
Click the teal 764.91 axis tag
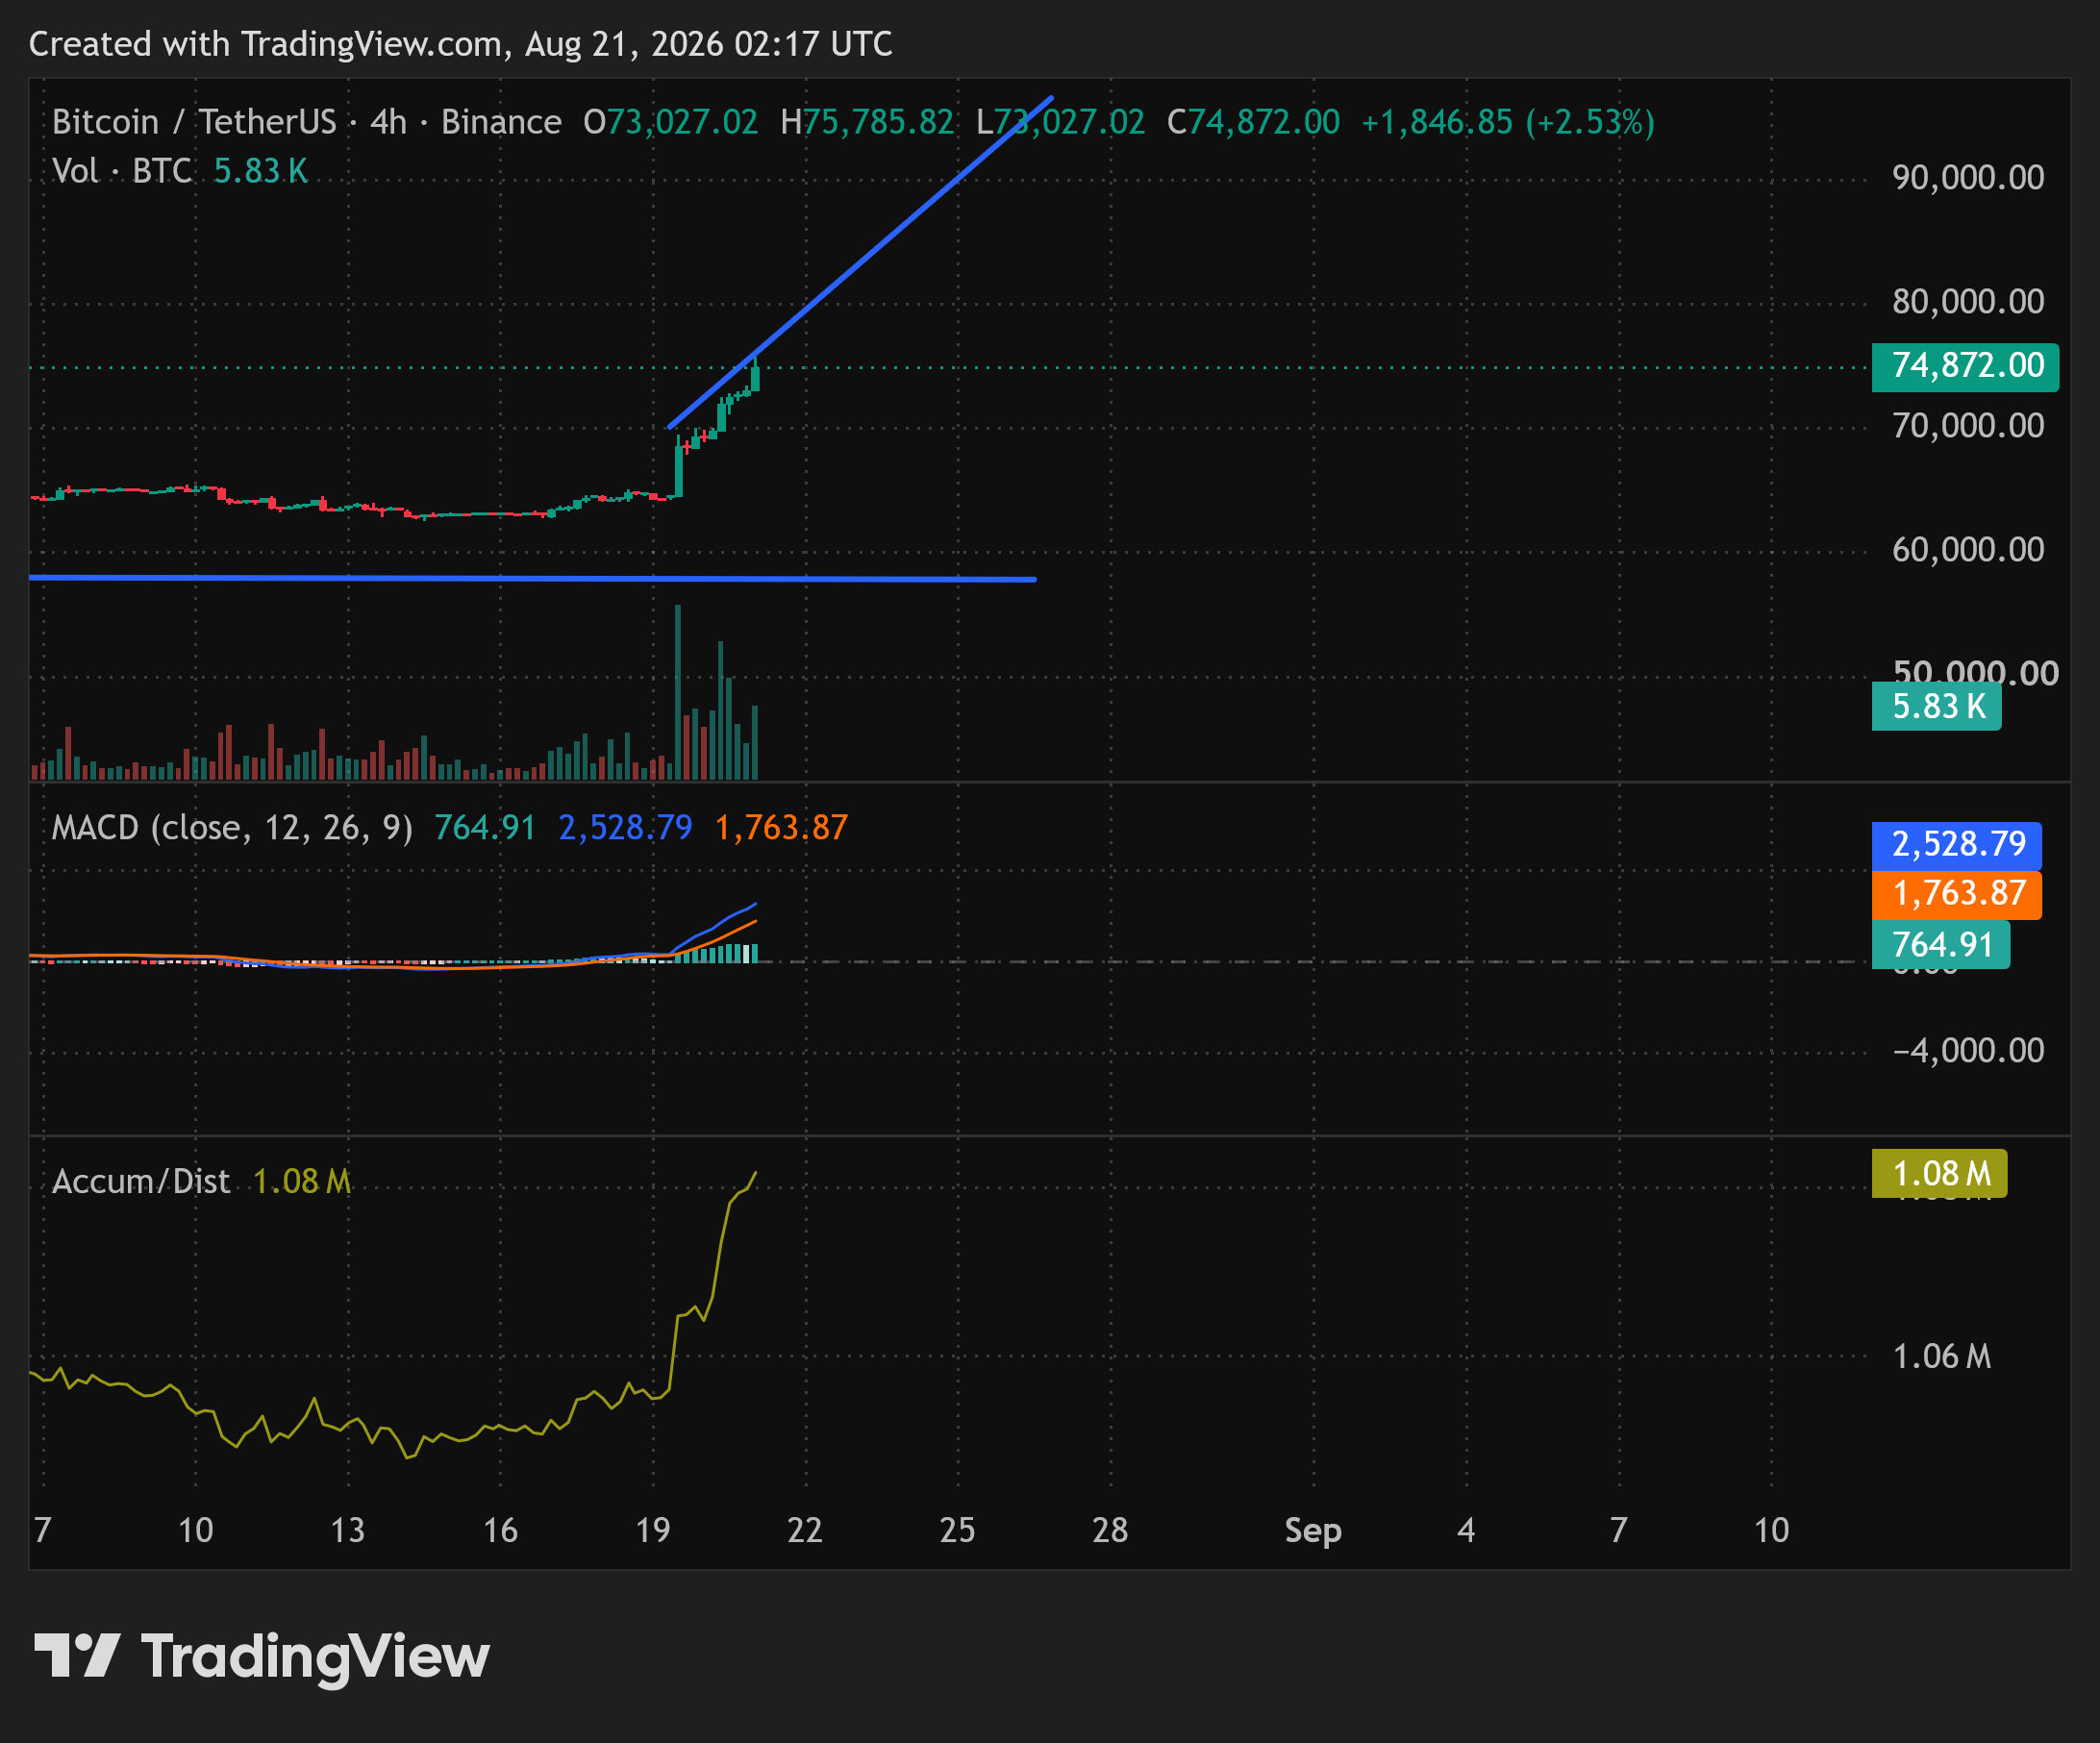click(1941, 945)
